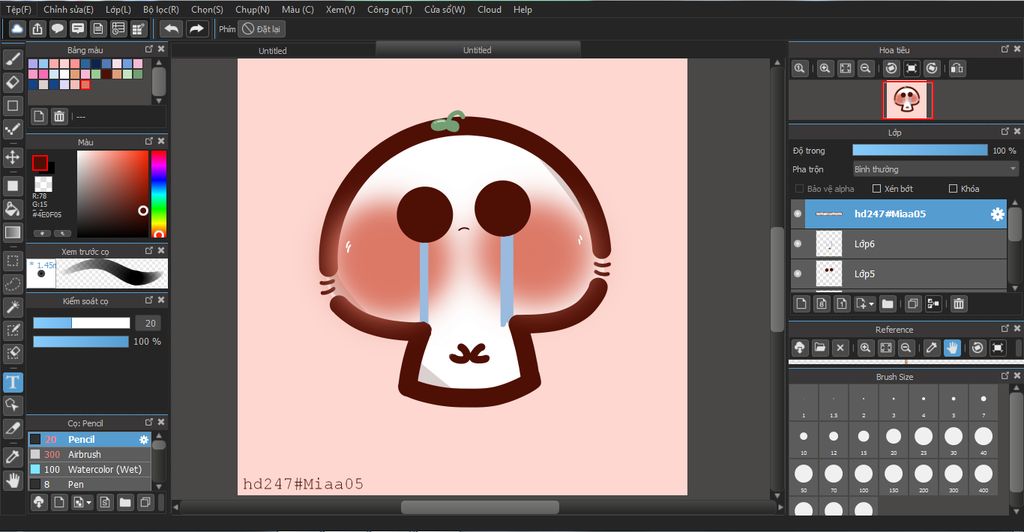Click the Redo arrow
Image resolution: width=1024 pixels, height=532 pixels.
click(x=196, y=29)
